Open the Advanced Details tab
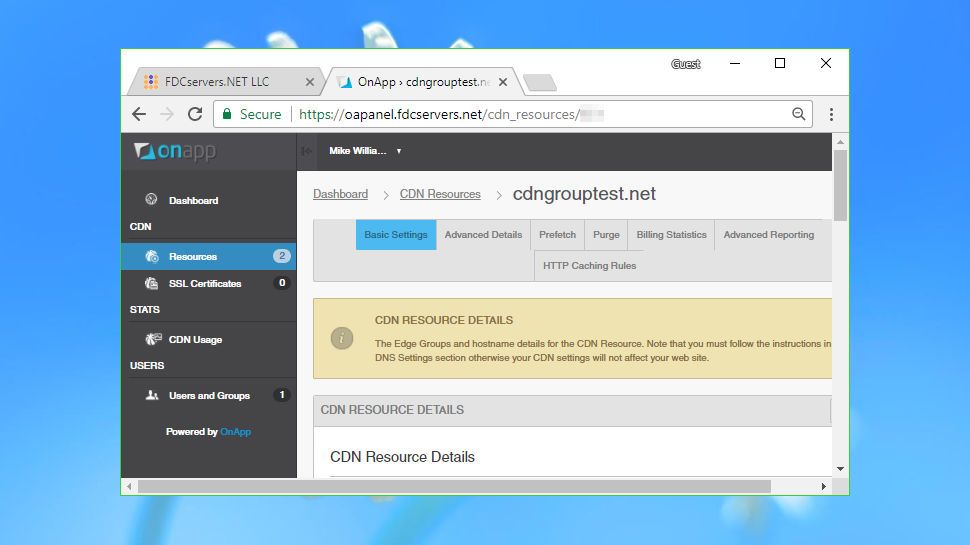Image resolution: width=970 pixels, height=545 pixels. tap(483, 234)
